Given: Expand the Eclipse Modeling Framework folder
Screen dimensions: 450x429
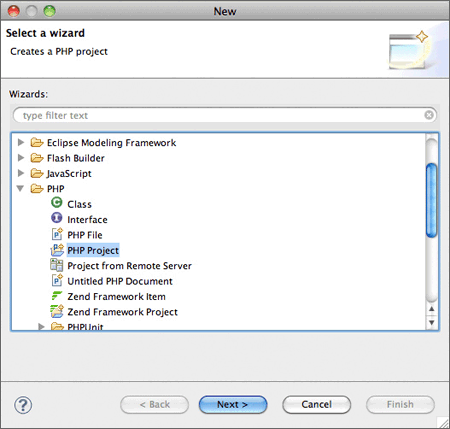Looking at the screenshot, I should click(21, 142).
